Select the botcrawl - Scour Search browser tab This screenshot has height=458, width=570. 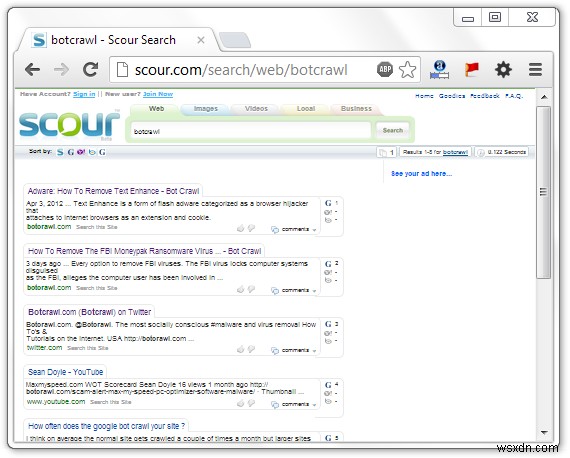point(118,40)
